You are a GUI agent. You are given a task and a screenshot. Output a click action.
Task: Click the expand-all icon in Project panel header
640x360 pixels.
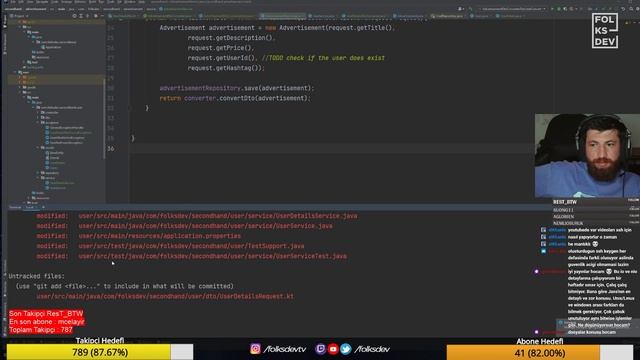coord(81,16)
